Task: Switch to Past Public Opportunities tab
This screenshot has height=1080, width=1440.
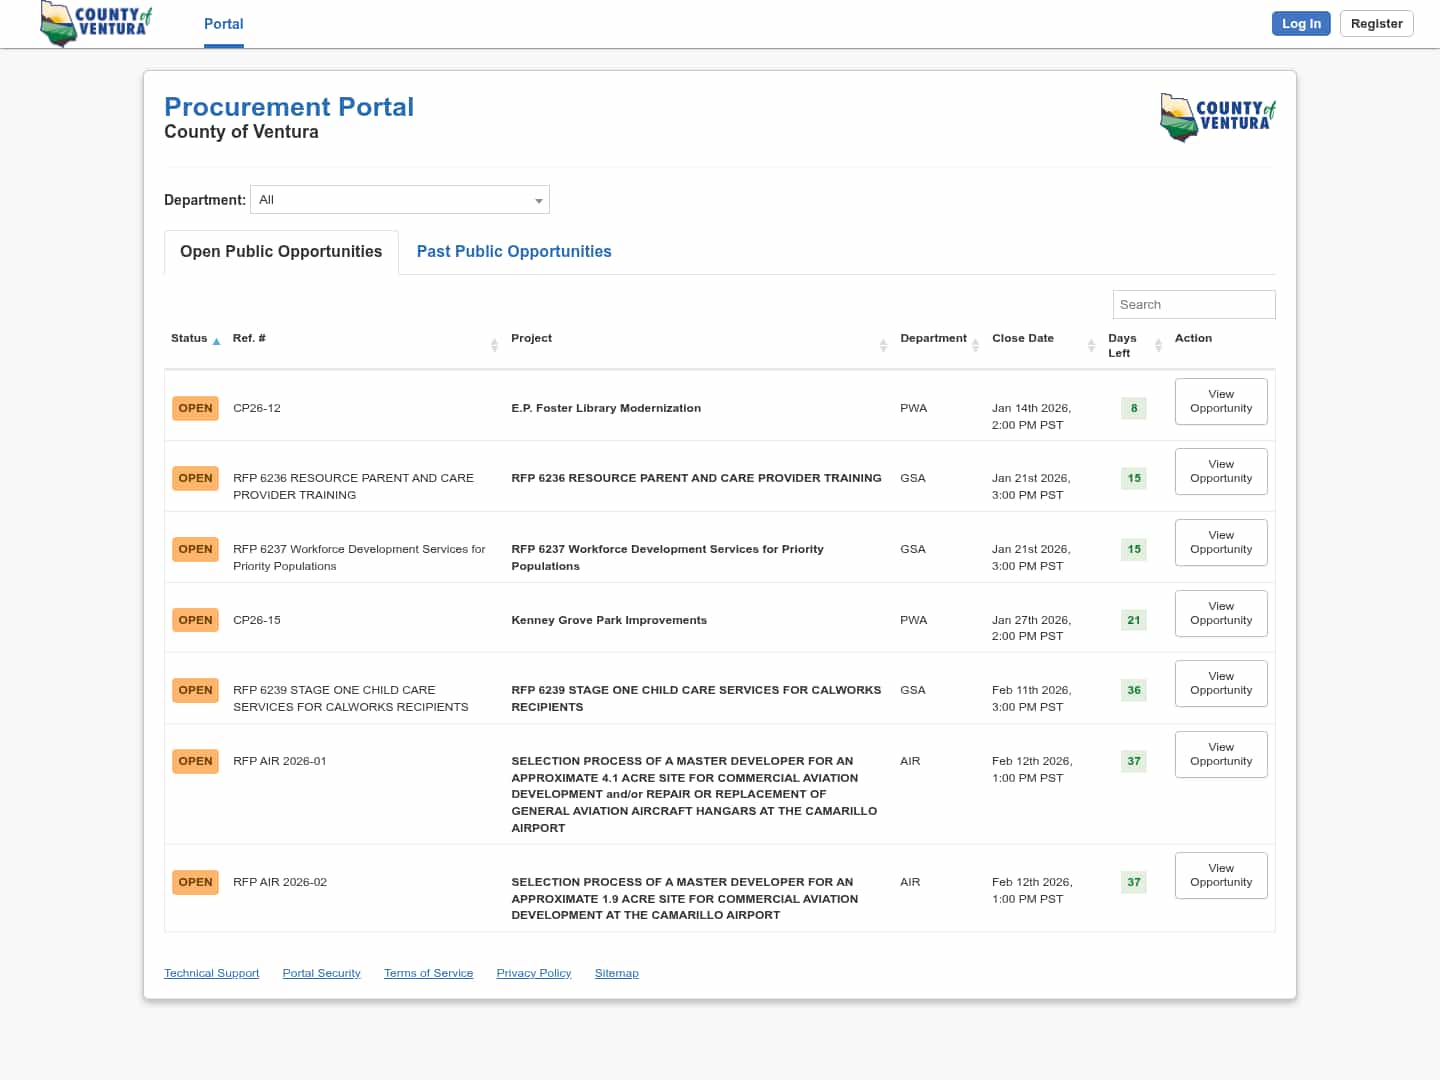Action: (x=514, y=252)
